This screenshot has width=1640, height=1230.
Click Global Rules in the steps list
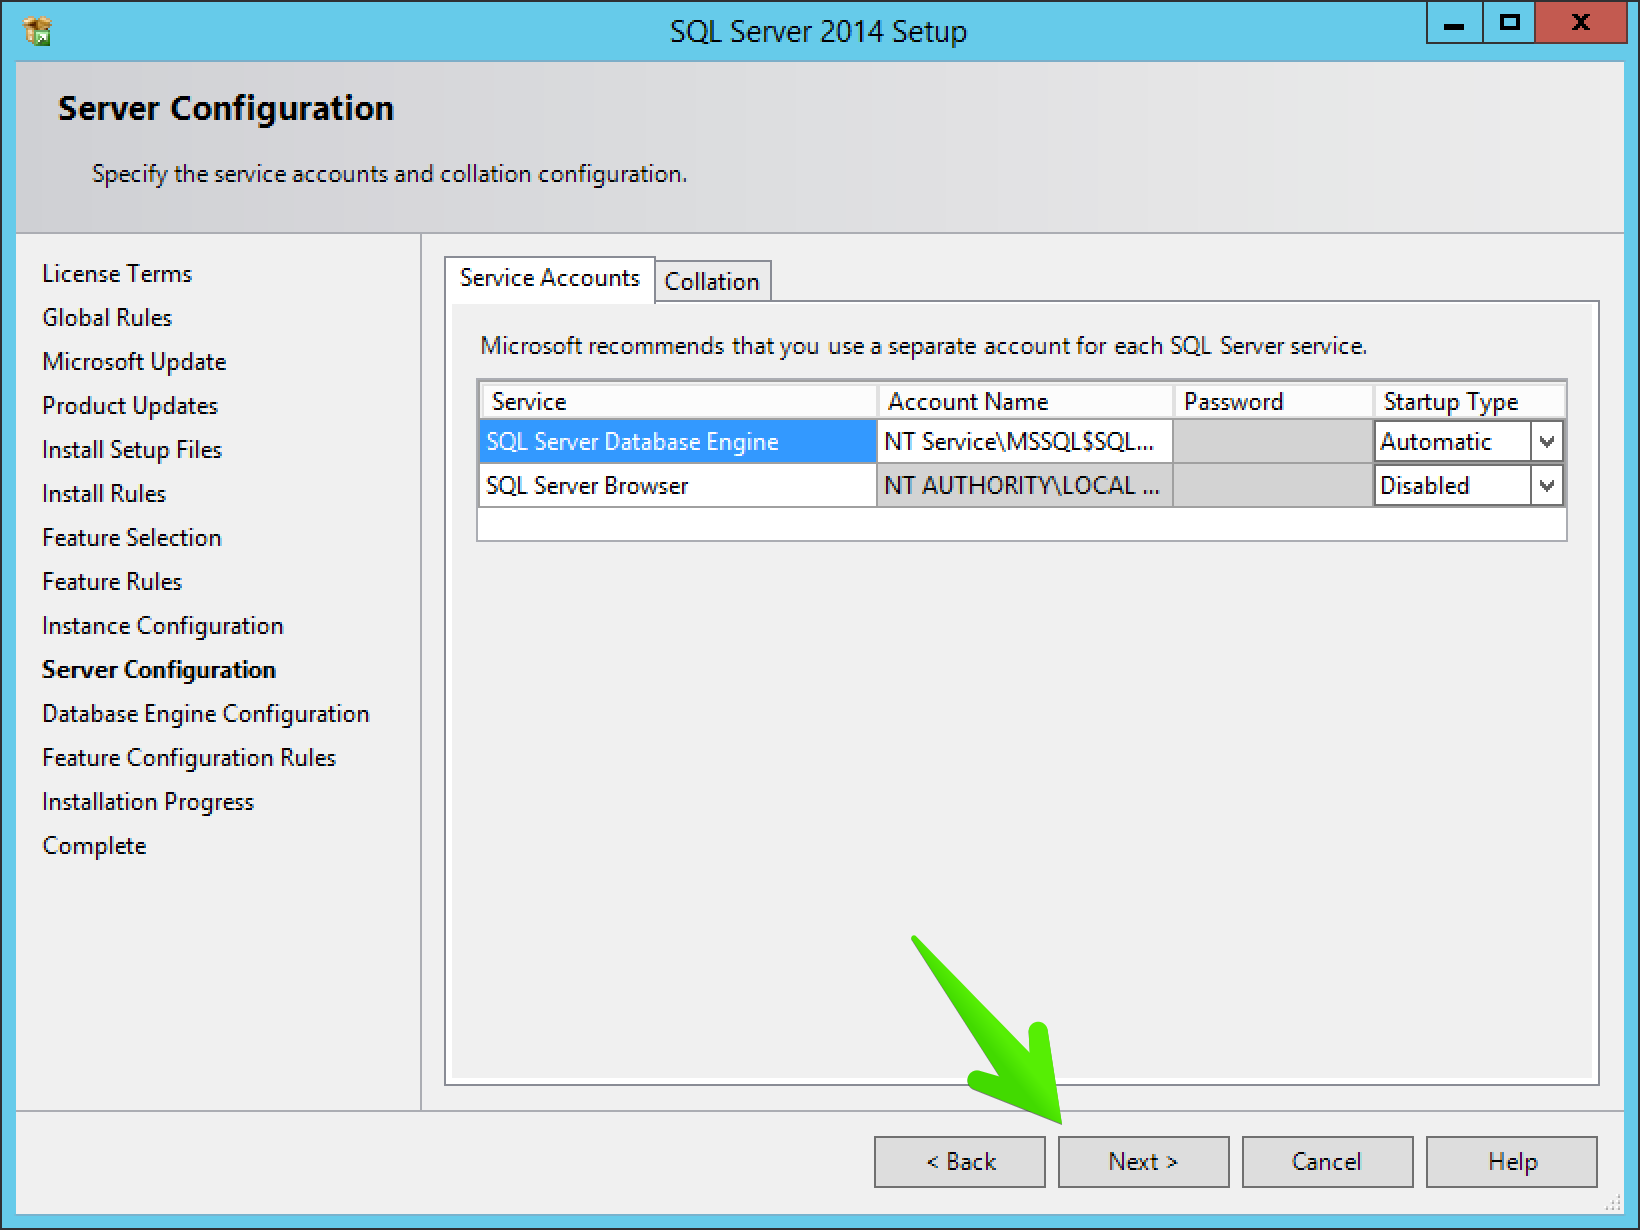(107, 317)
